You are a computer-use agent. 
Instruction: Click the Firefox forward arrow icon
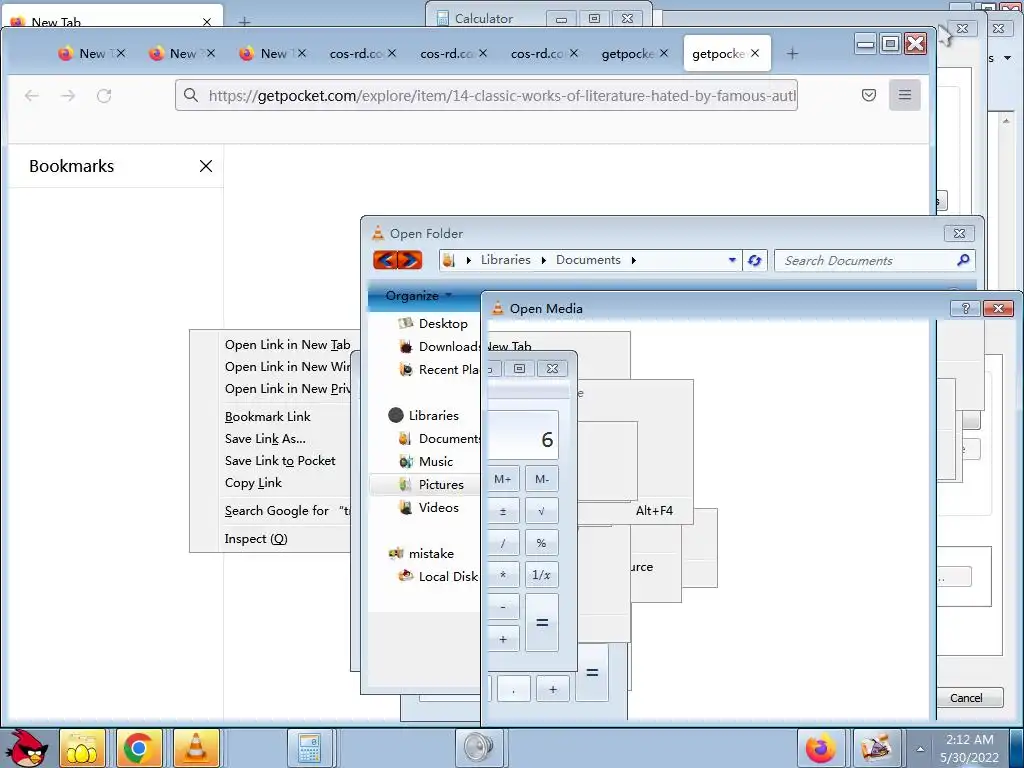68,96
